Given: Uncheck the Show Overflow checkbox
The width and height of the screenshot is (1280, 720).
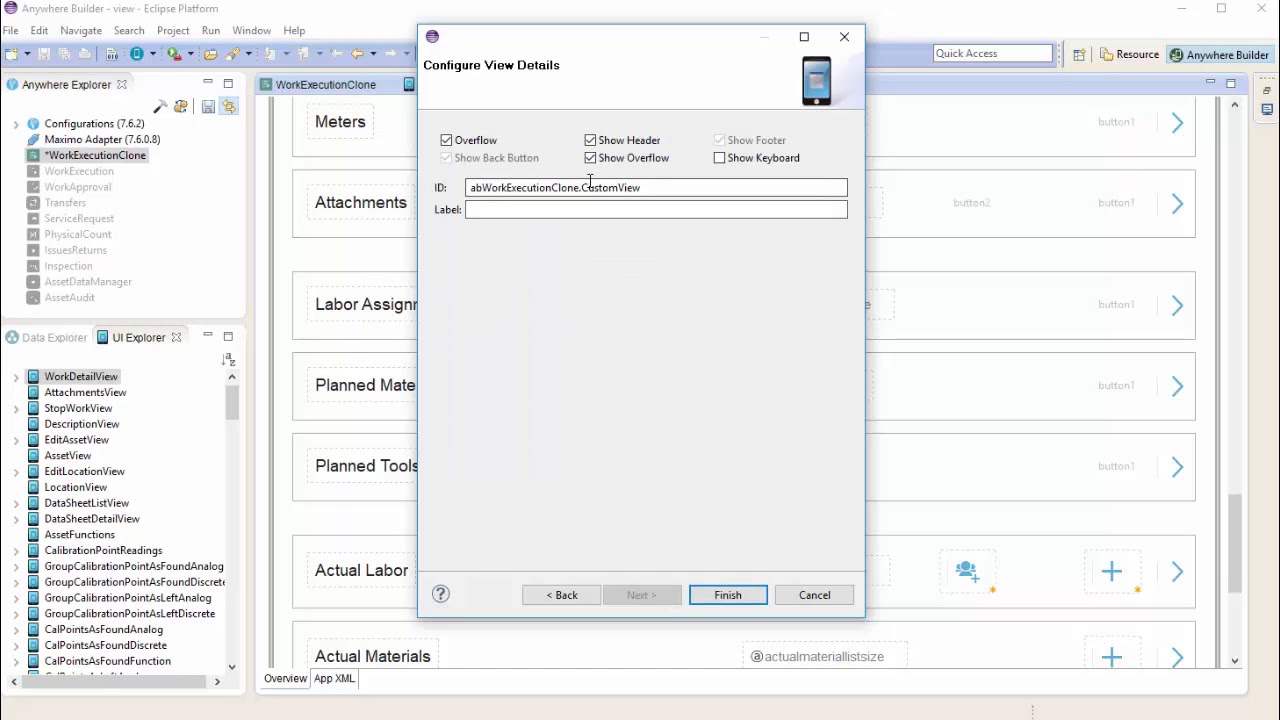Looking at the screenshot, I should tap(590, 158).
